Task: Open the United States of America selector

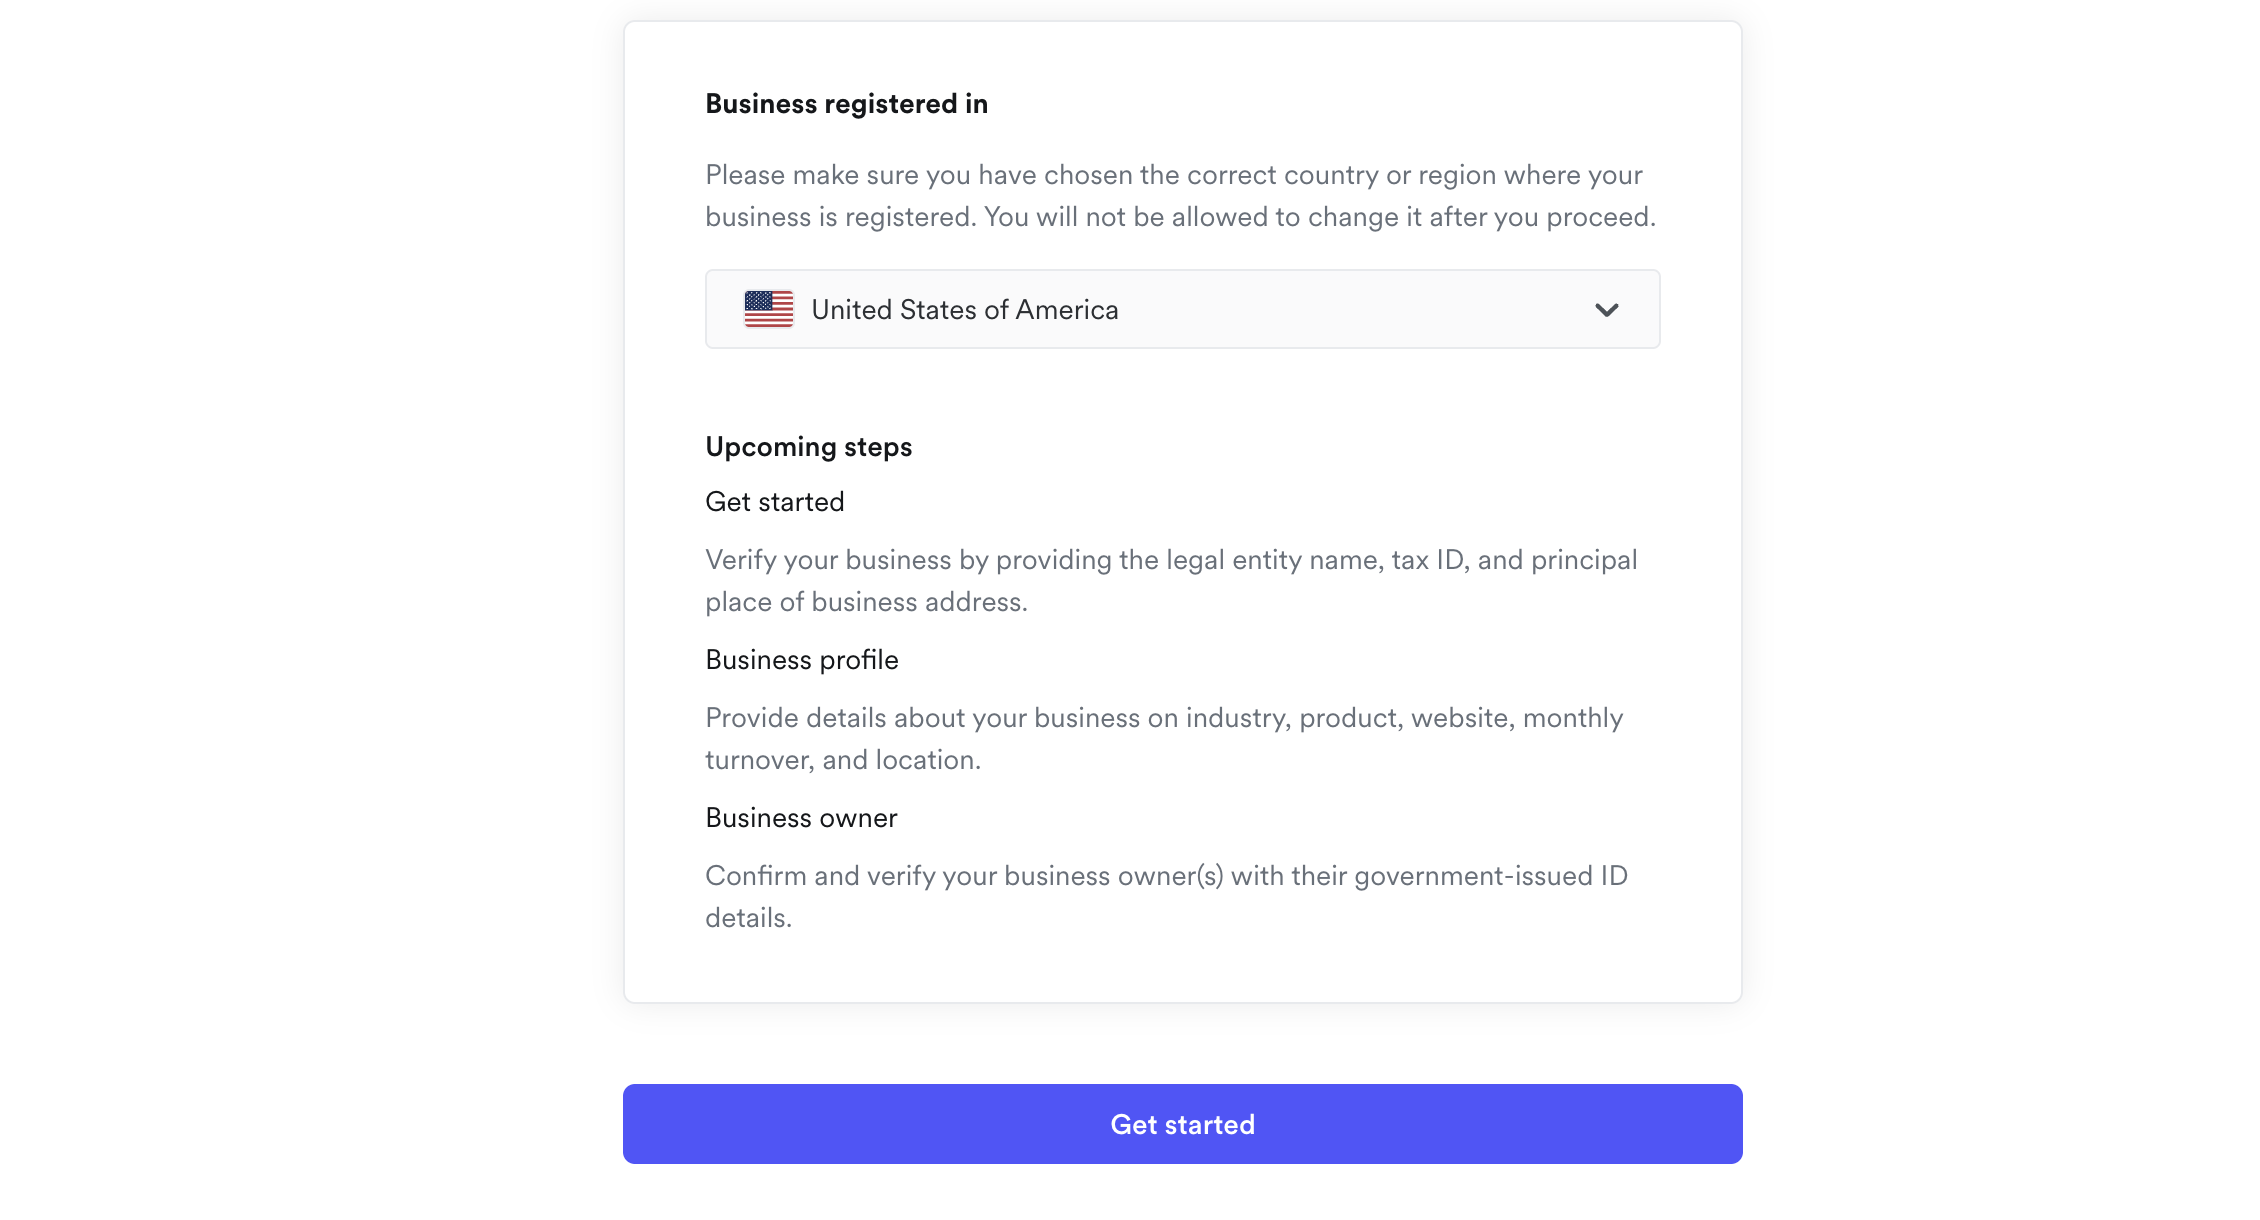Action: [1181, 309]
